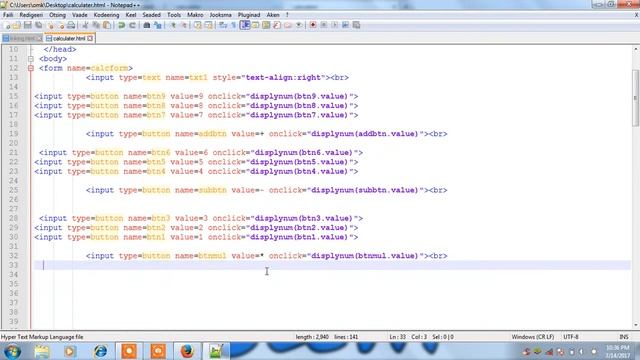Click the vertical scrollbar down arrow
This screenshot has width=640, height=360.
point(636,325)
